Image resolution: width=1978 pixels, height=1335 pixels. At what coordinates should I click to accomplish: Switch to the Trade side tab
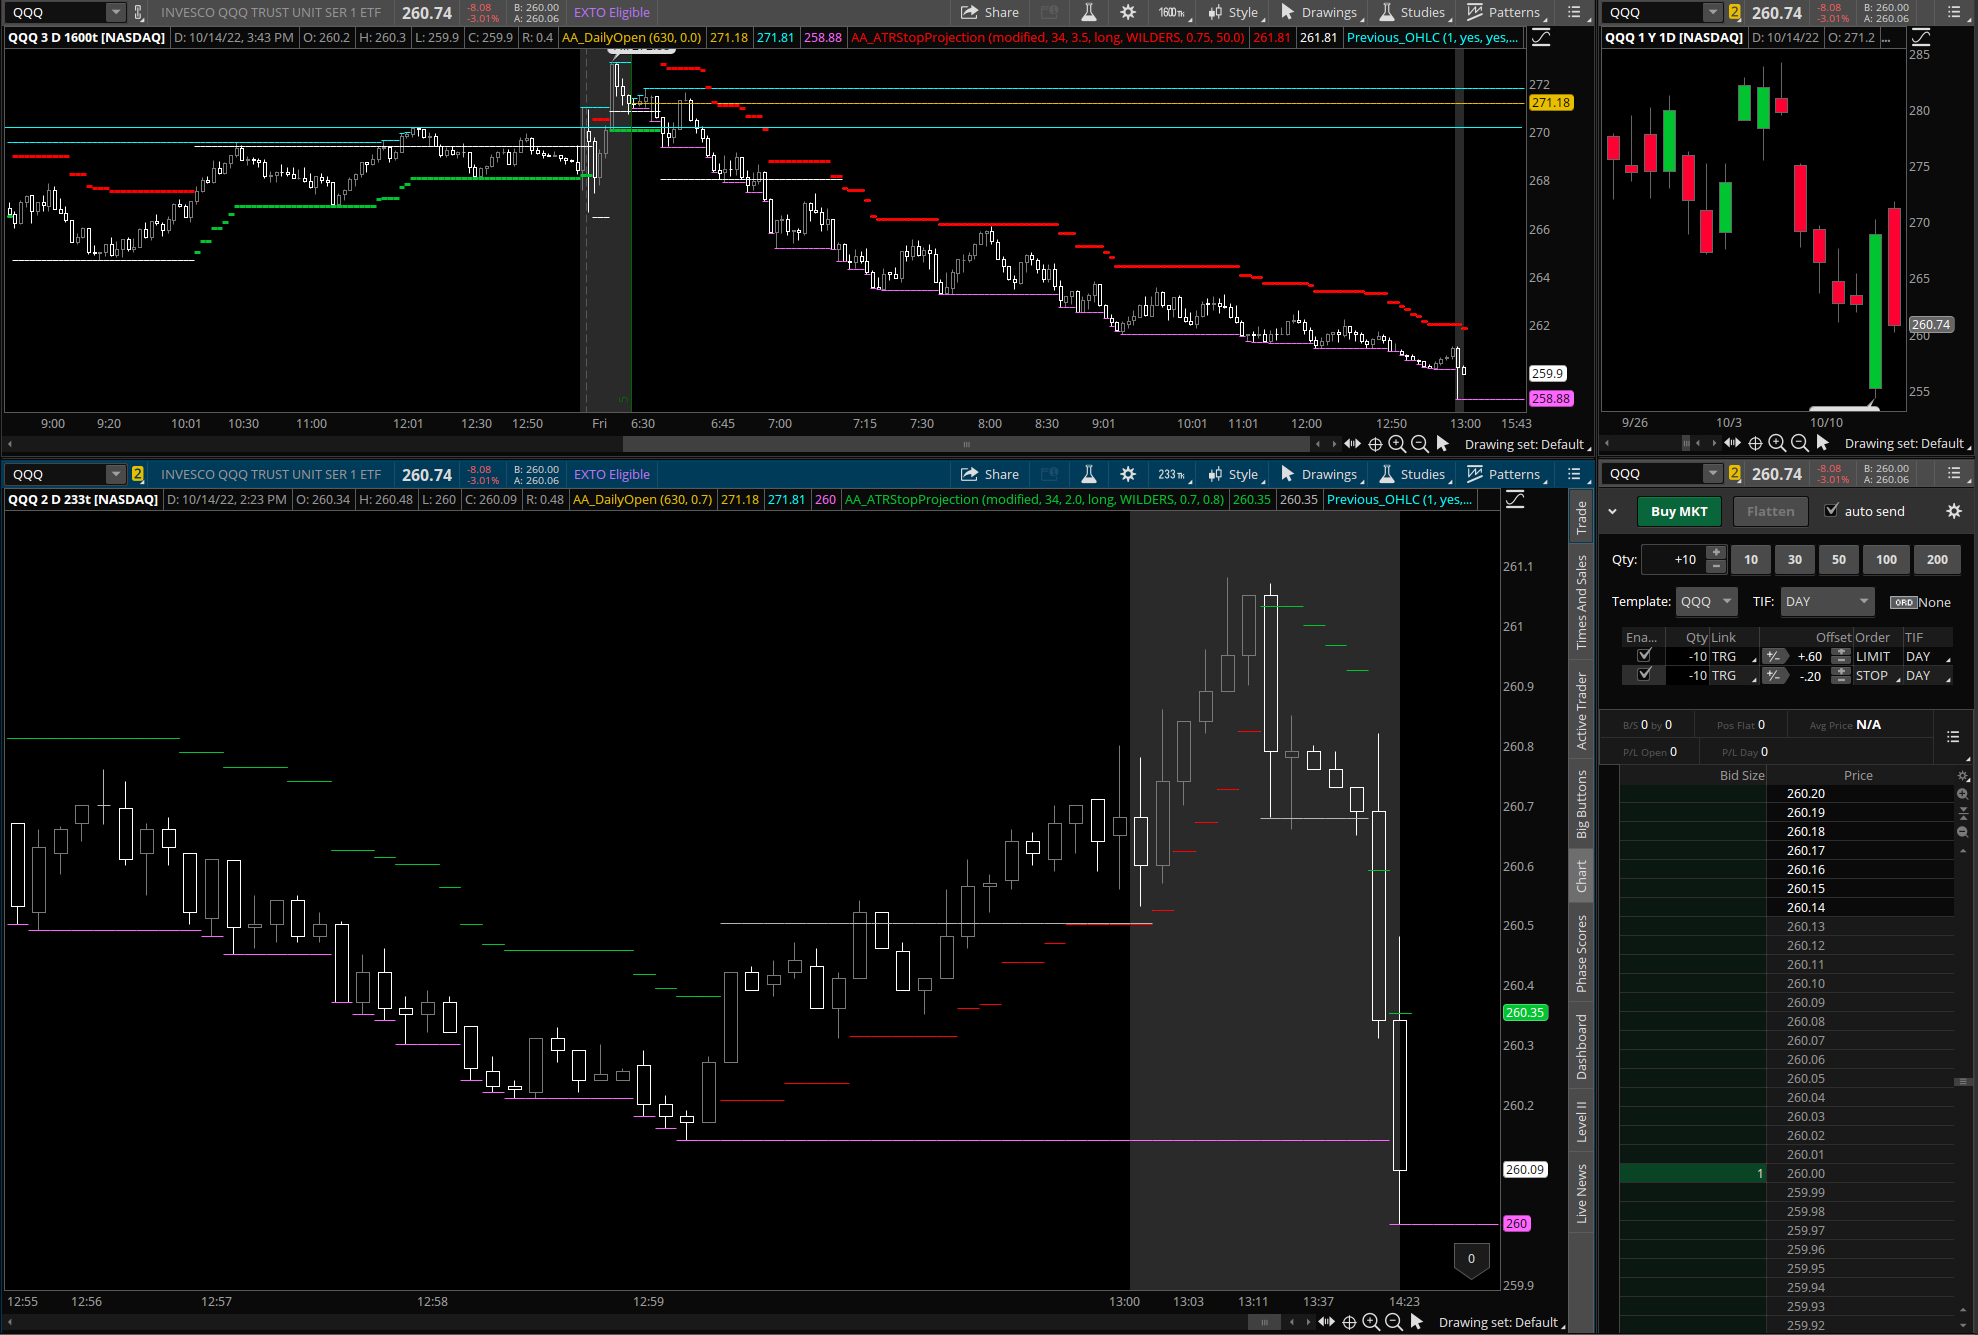click(1581, 517)
